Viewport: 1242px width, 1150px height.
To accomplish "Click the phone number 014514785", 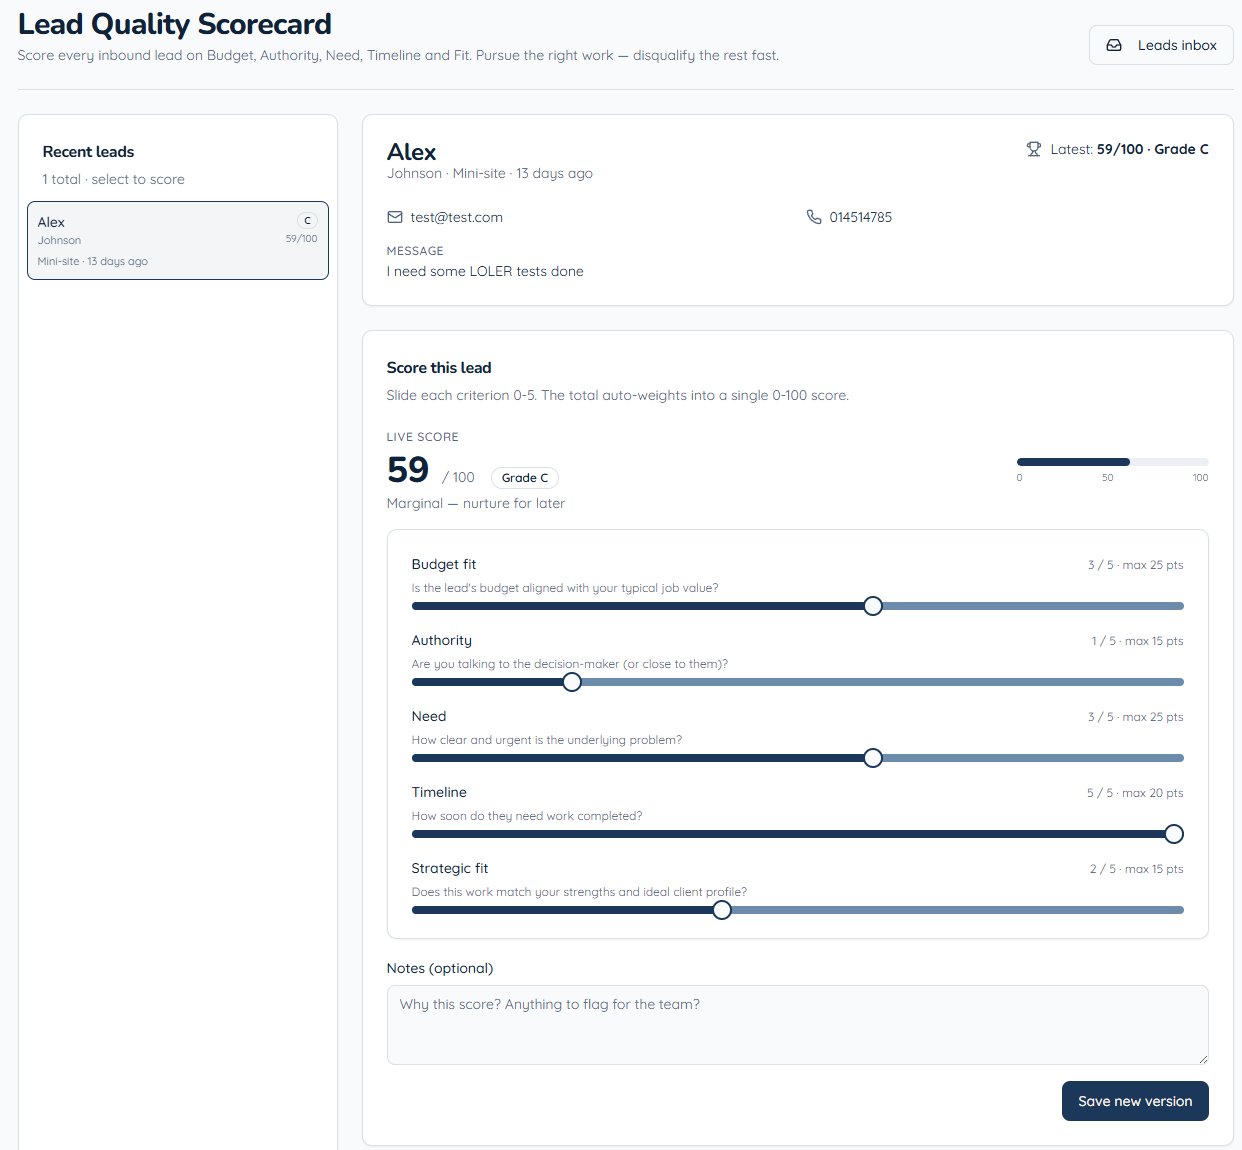I will 861,217.
